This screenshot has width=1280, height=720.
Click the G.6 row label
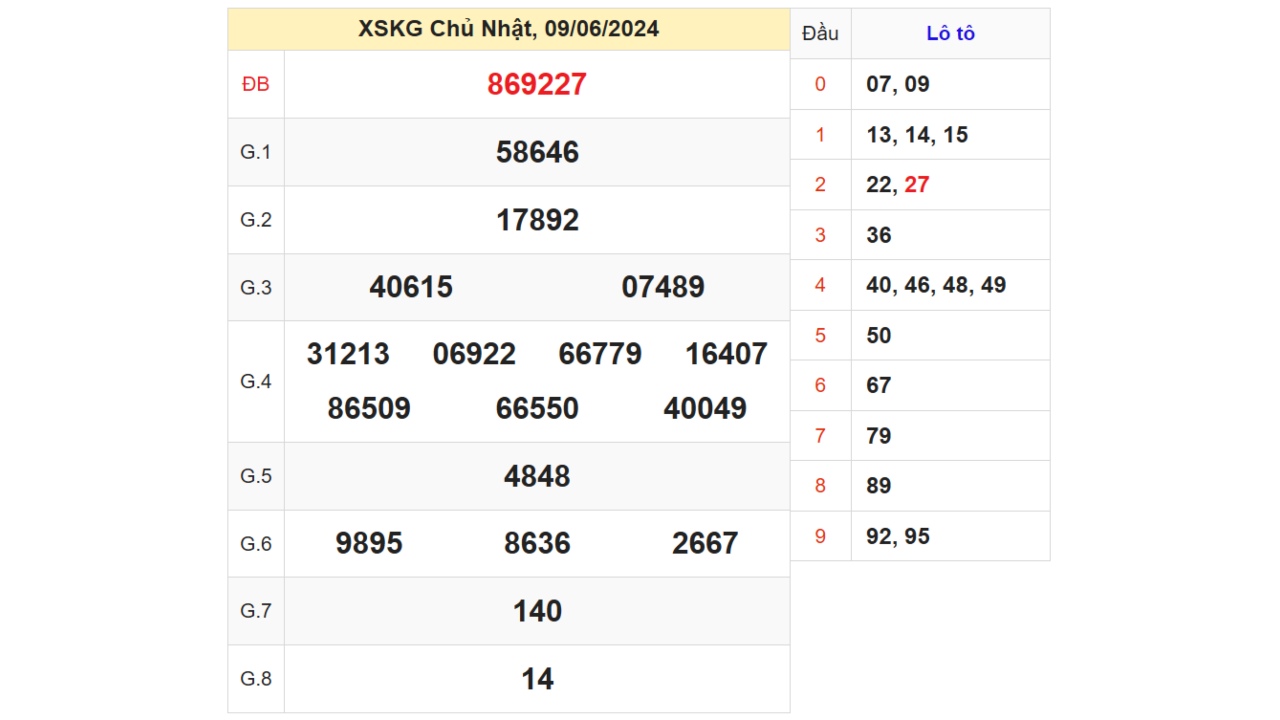point(256,543)
